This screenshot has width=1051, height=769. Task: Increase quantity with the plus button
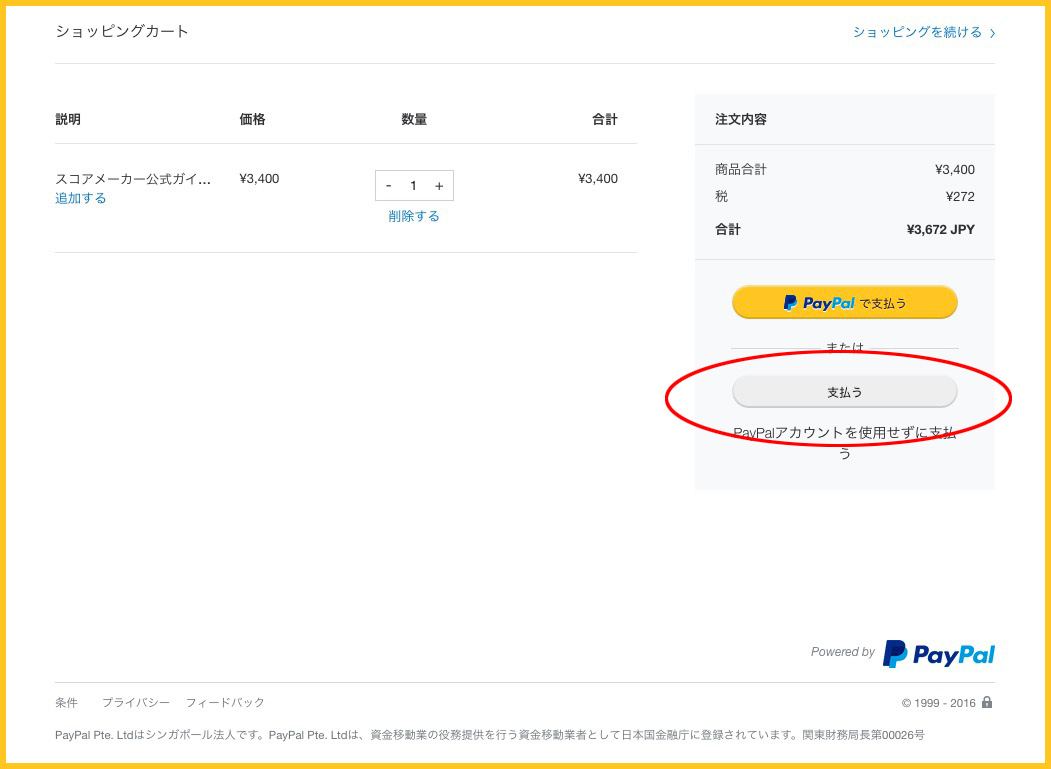click(439, 186)
